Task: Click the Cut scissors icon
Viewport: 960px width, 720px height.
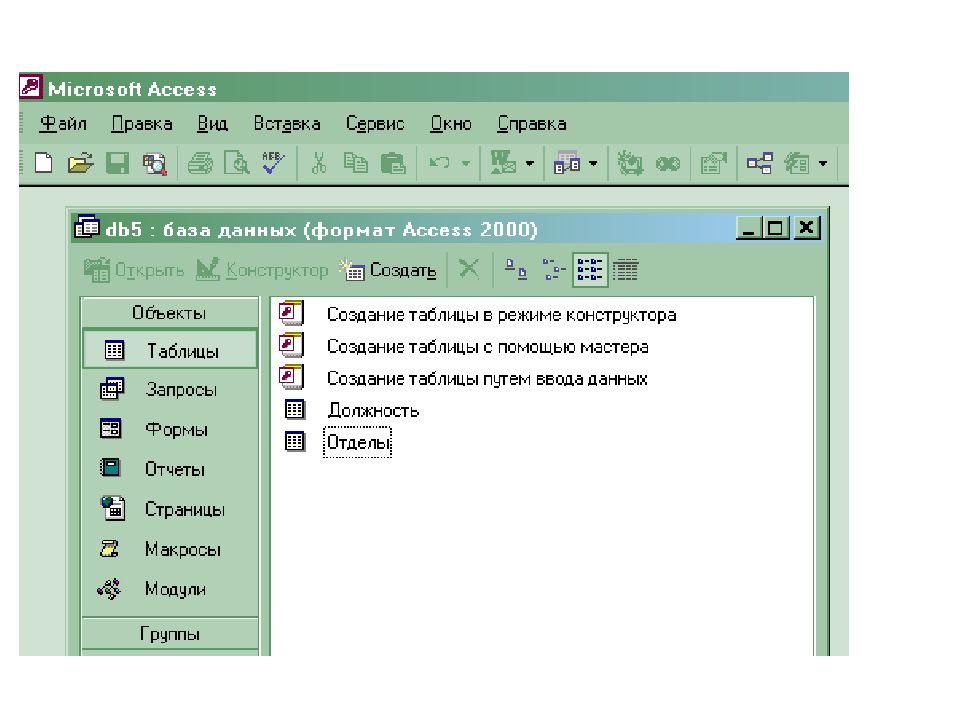Action: [318, 163]
